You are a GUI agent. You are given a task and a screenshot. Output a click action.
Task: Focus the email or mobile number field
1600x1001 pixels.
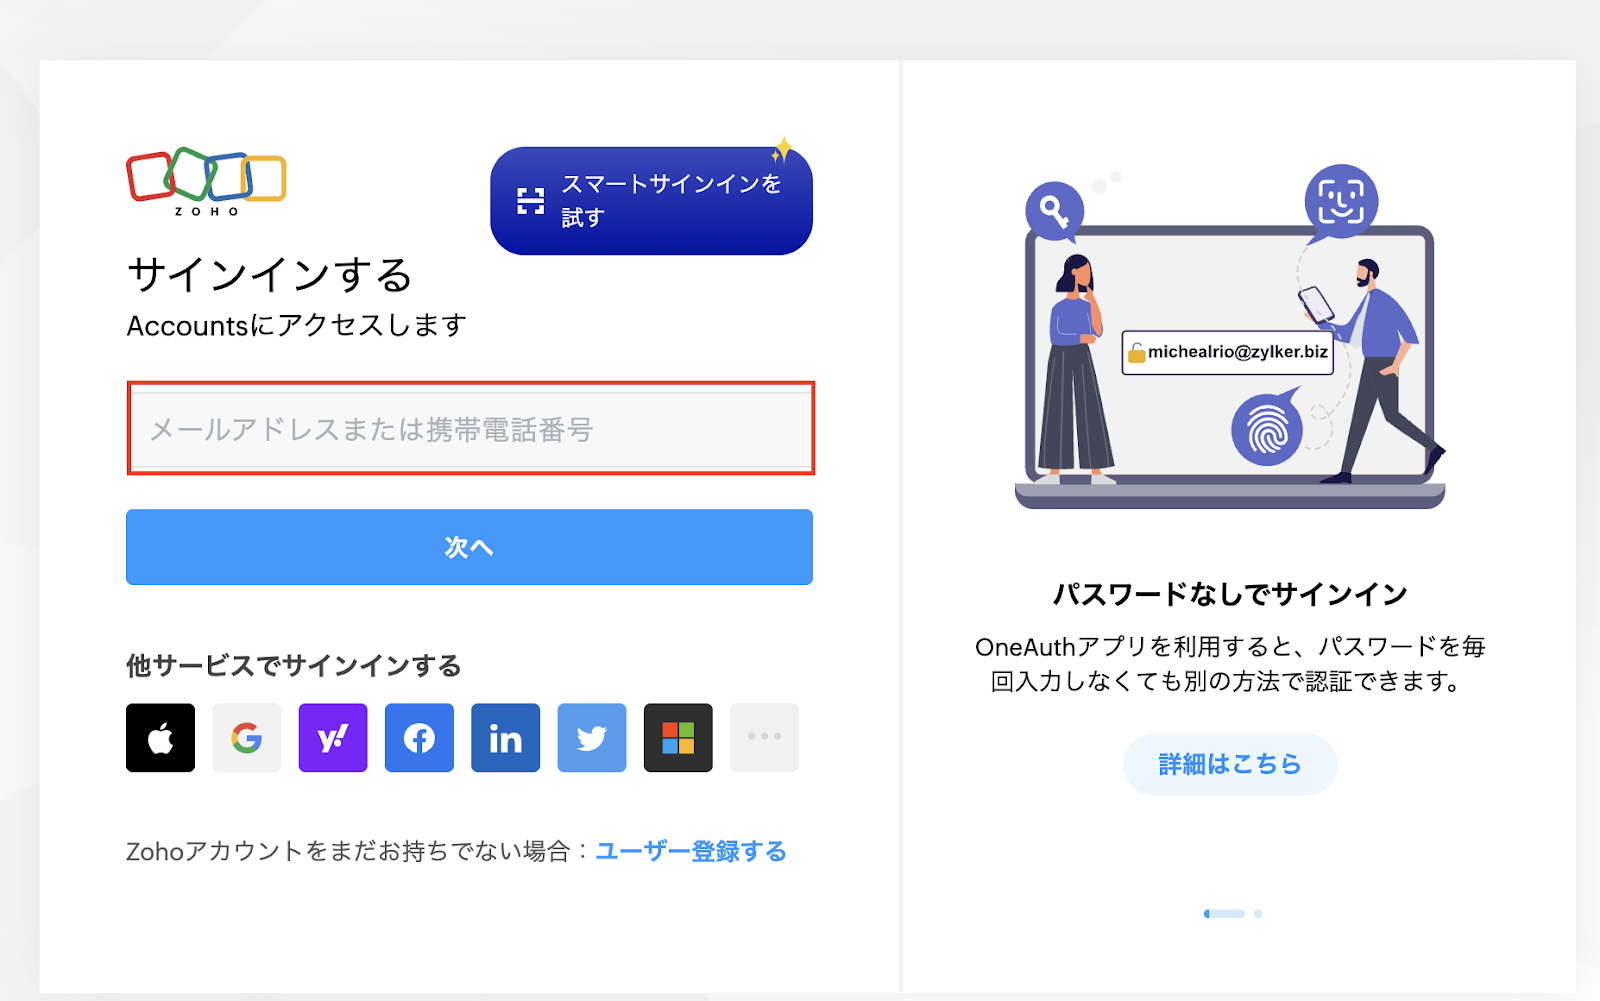pyautogui.click(x=471, y=430)
